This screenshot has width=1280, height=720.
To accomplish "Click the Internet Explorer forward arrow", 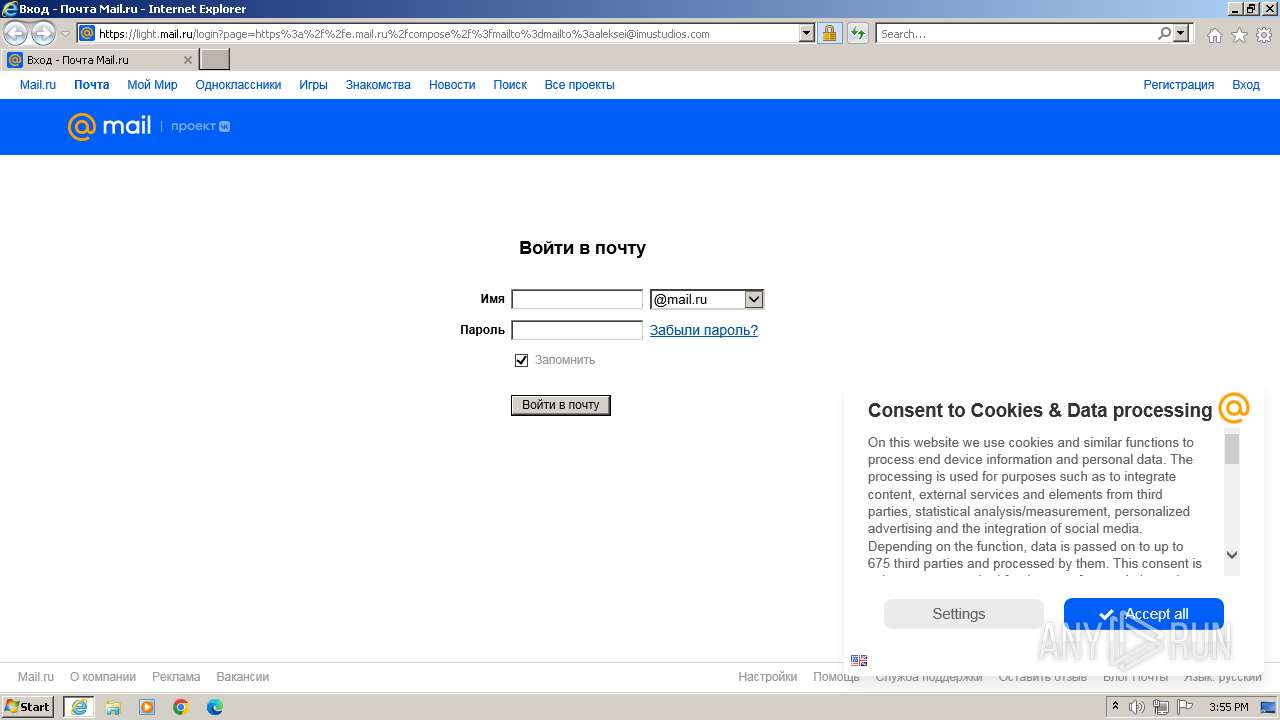I will pos(43,34).
